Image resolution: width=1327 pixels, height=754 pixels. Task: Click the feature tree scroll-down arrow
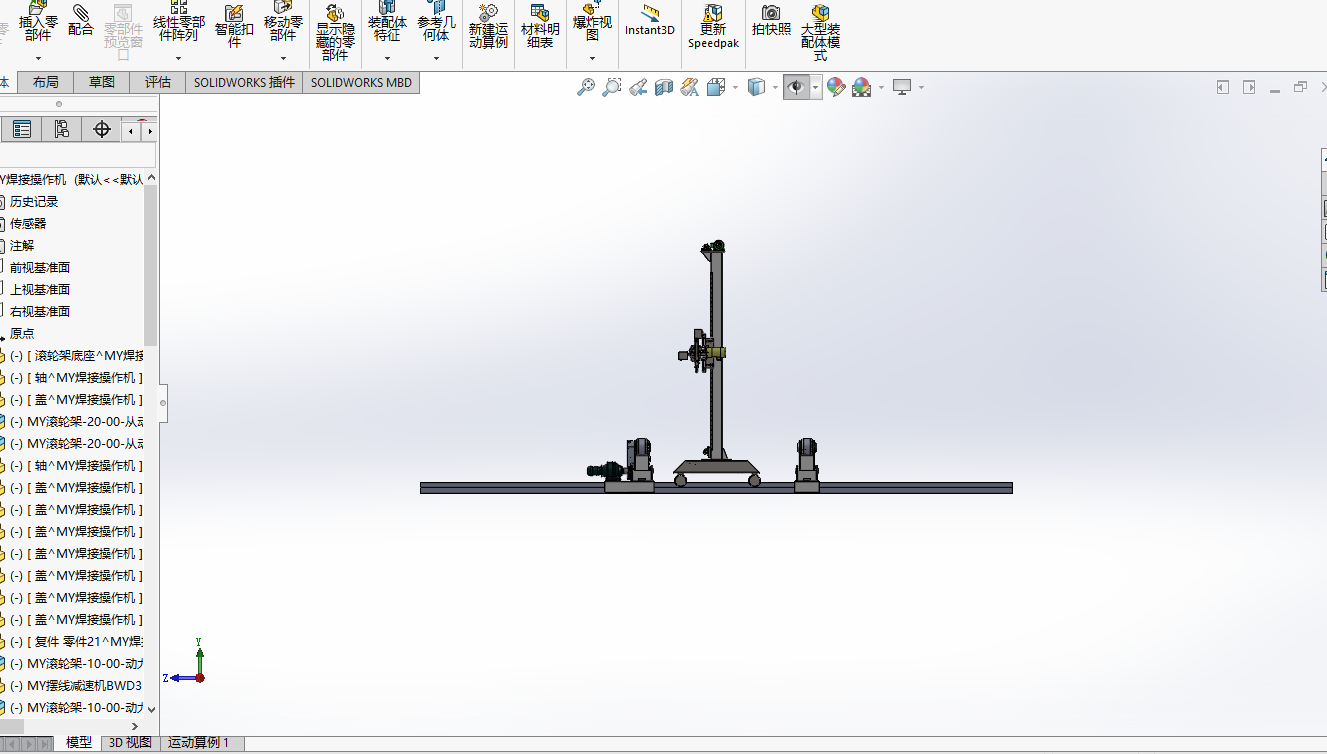coord(151,708)
